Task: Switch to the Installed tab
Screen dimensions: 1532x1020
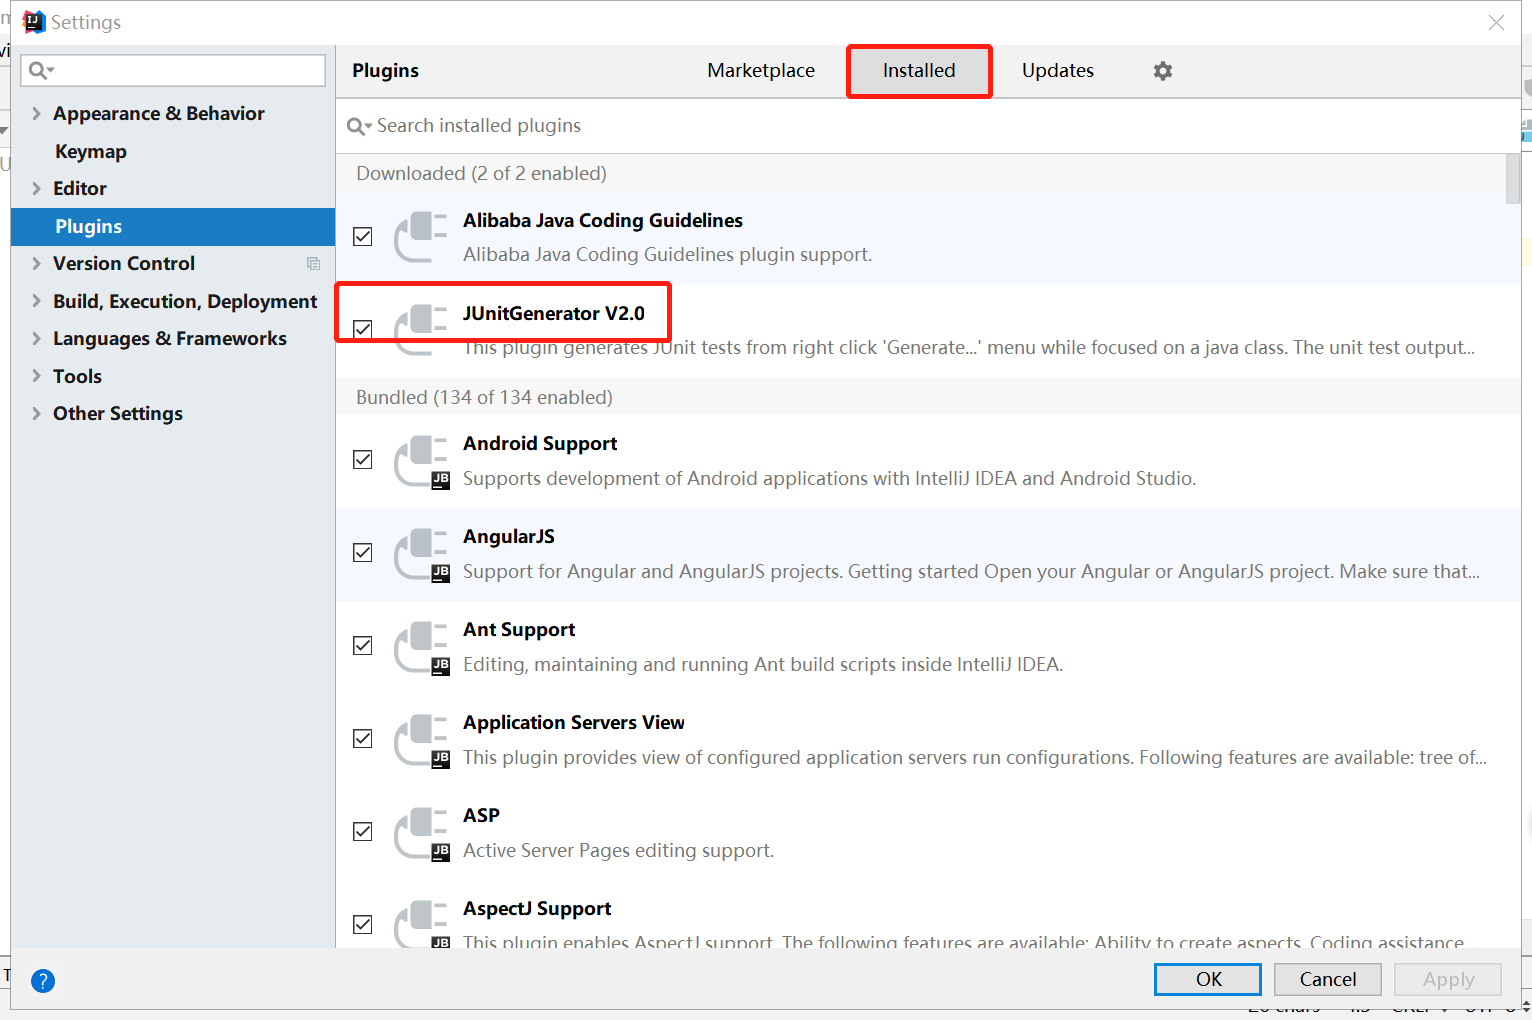Action: [x=919, y=71]
